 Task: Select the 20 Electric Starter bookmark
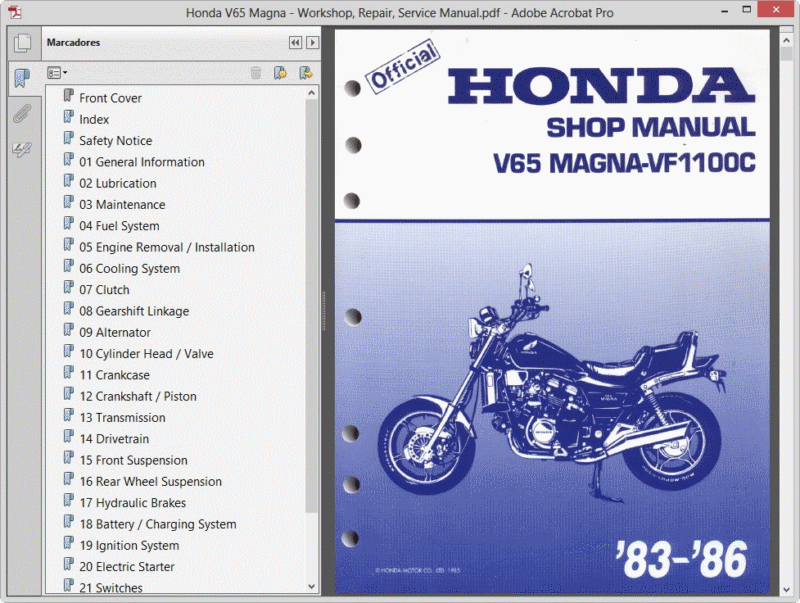click(x=127, y=567)
